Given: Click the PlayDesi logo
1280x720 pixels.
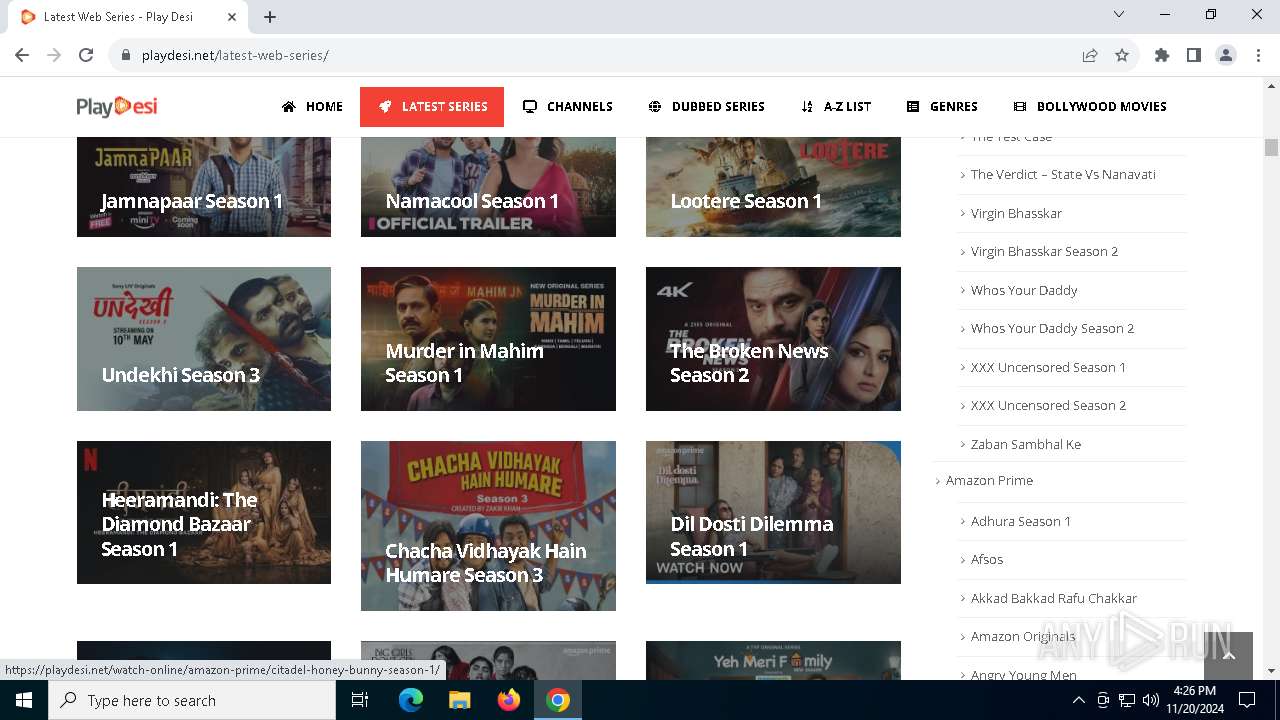Looking at the screenshot, I should coord(117,106).
